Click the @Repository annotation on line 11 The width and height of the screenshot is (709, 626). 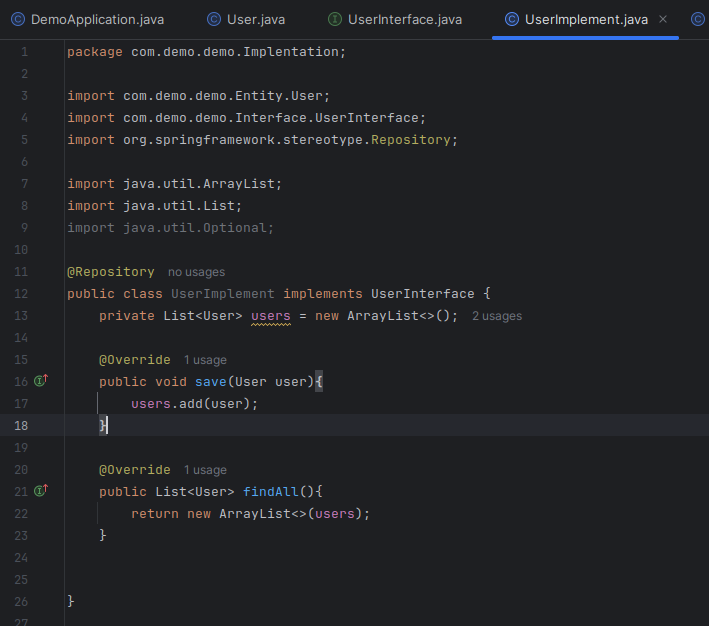click(111, 272)
